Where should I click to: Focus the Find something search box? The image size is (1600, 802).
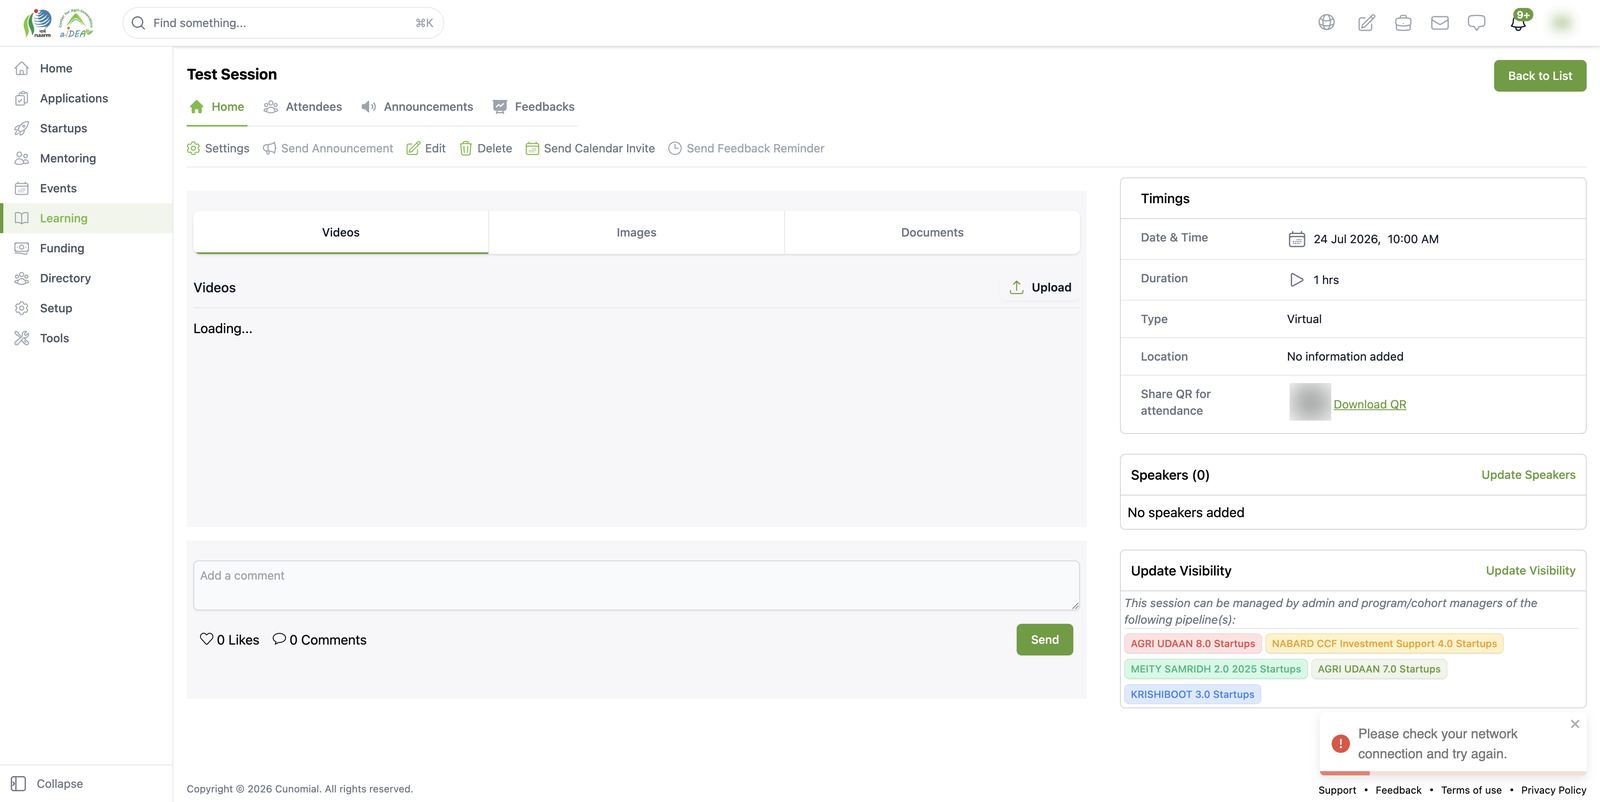(283, 23)
